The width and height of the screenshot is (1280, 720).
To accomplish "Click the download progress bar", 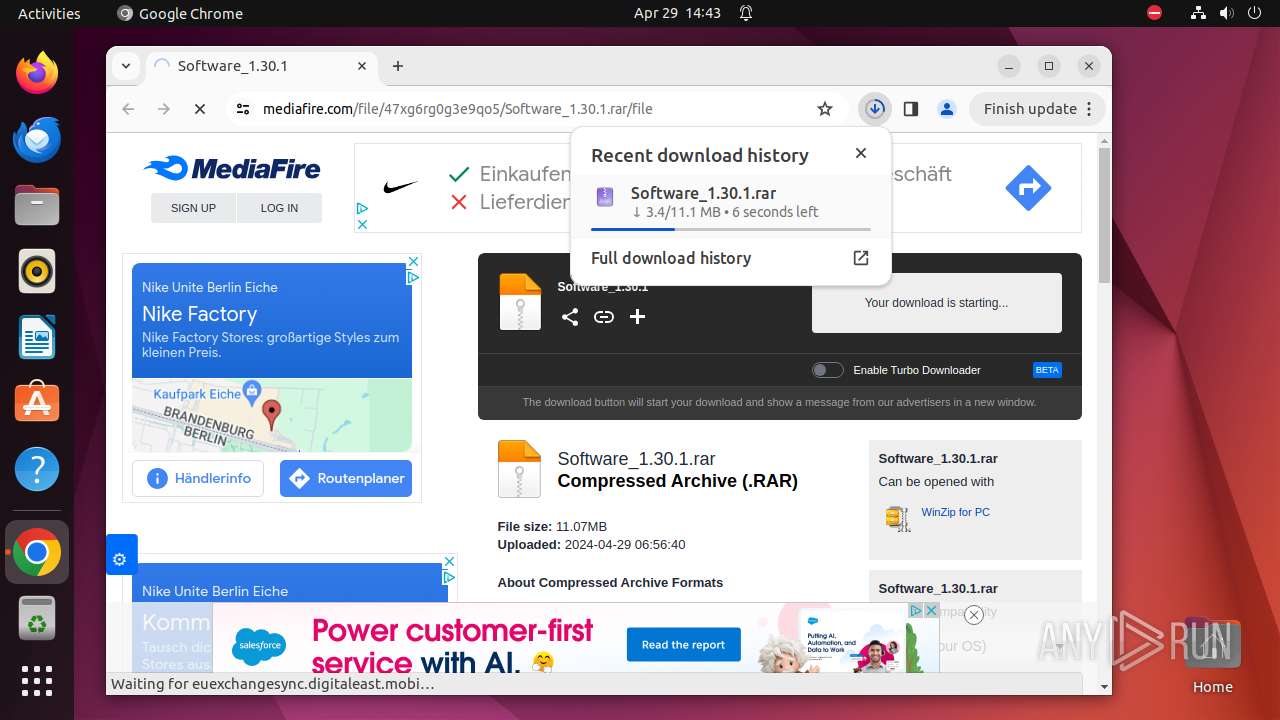I will click(x=730, y=229).
